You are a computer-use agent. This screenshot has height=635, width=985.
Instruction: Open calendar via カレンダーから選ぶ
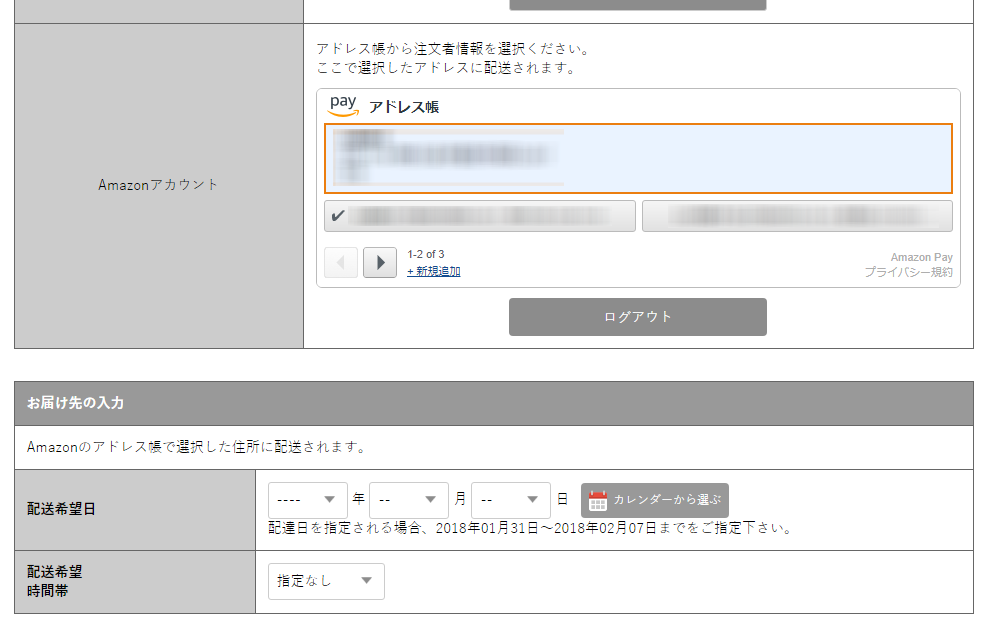(x=655, y=500)
